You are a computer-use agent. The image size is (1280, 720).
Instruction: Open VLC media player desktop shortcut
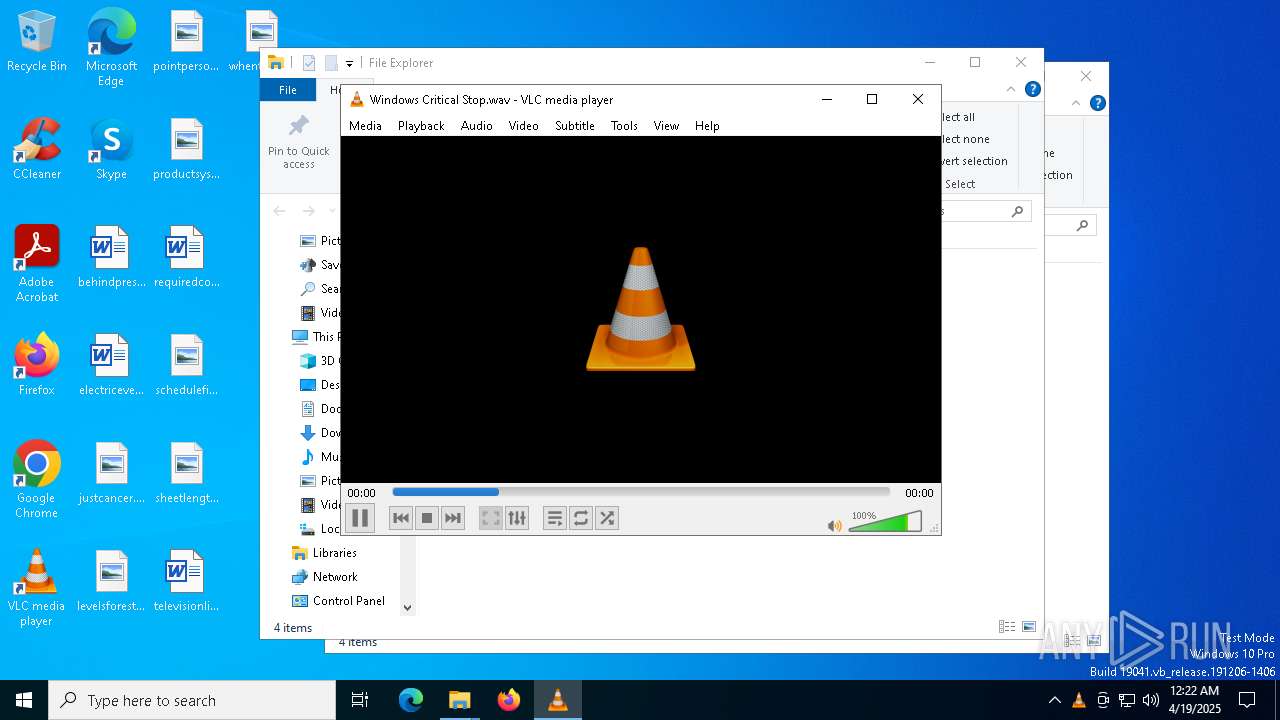[37, 588]
